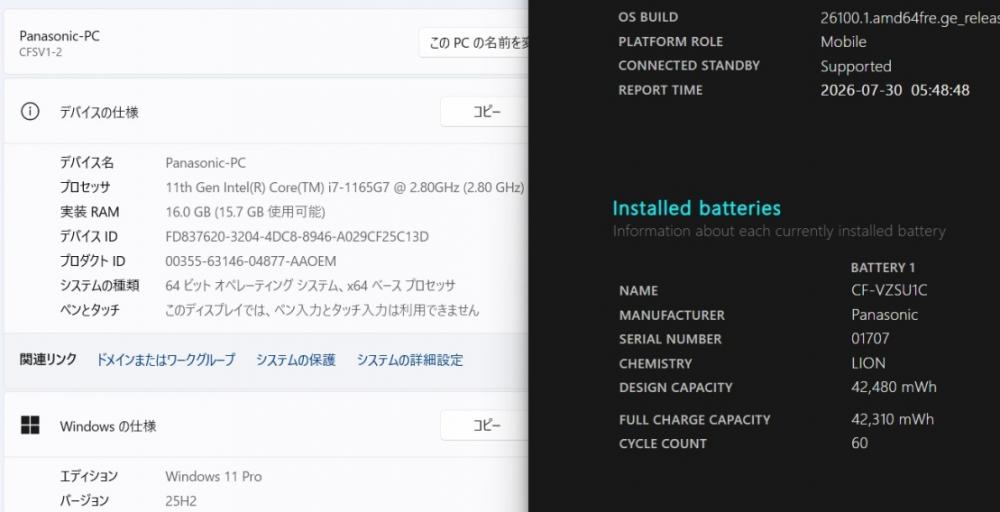Select device ID FD837620-3204-4DC8-8946-A029CF25C13D
Screen dimensions: 1000x512
click(x=297, y=237)
